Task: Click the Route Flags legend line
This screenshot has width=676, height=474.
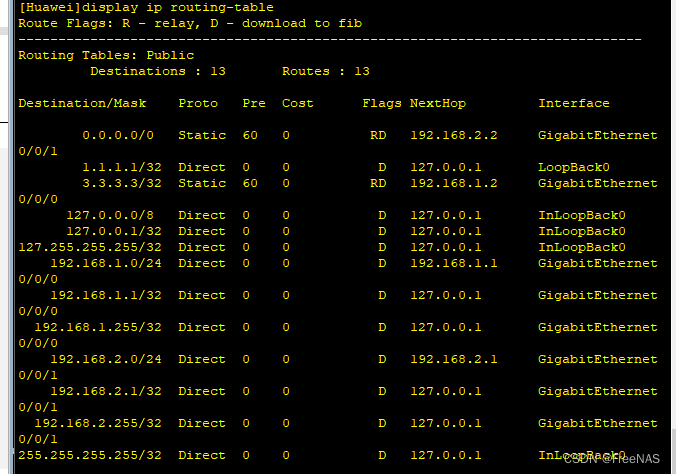Action: [x=190, y=23]
